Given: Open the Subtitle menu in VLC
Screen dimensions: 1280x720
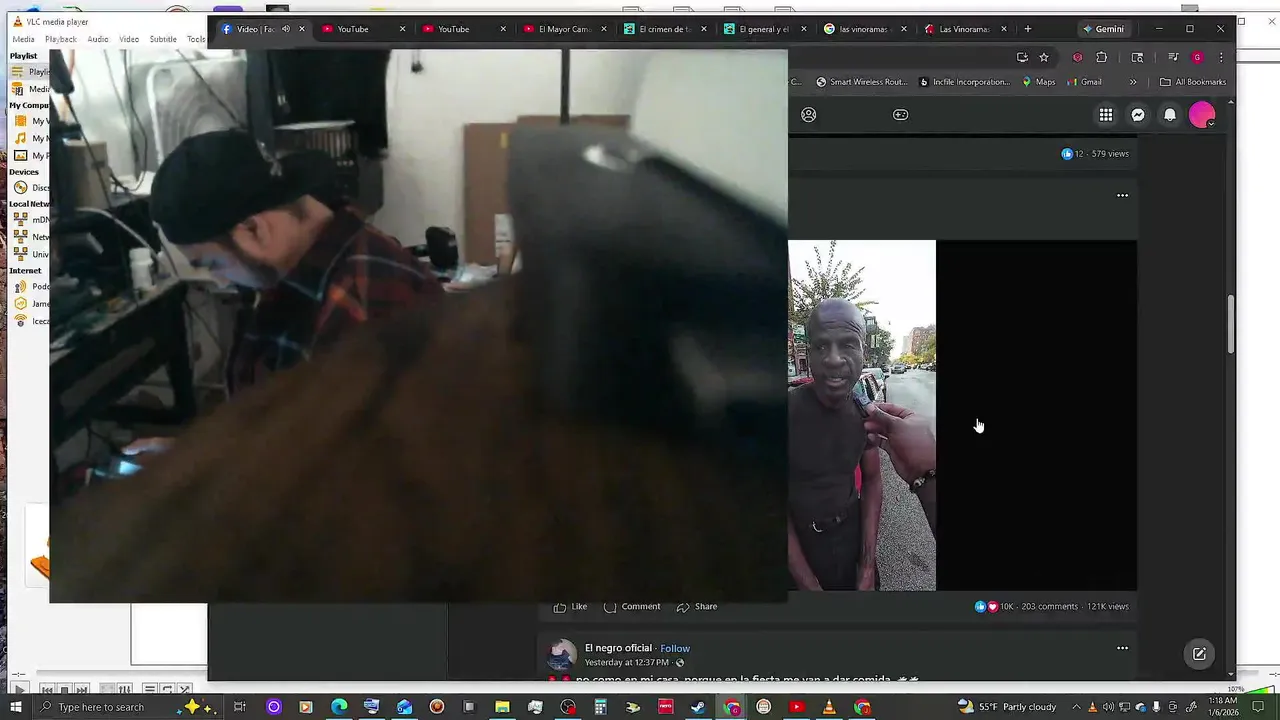Looking at the screenshot, I should point(163,39).
